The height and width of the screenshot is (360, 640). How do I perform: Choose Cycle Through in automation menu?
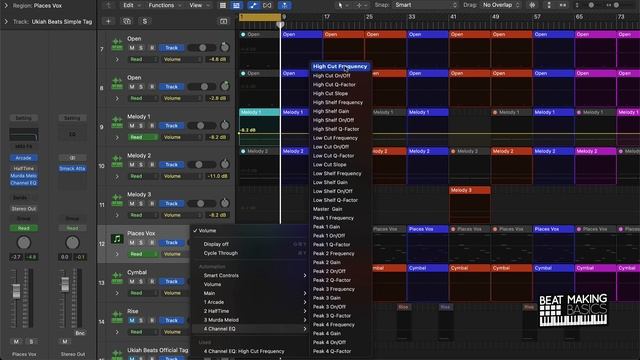click(x=220, y=253)
